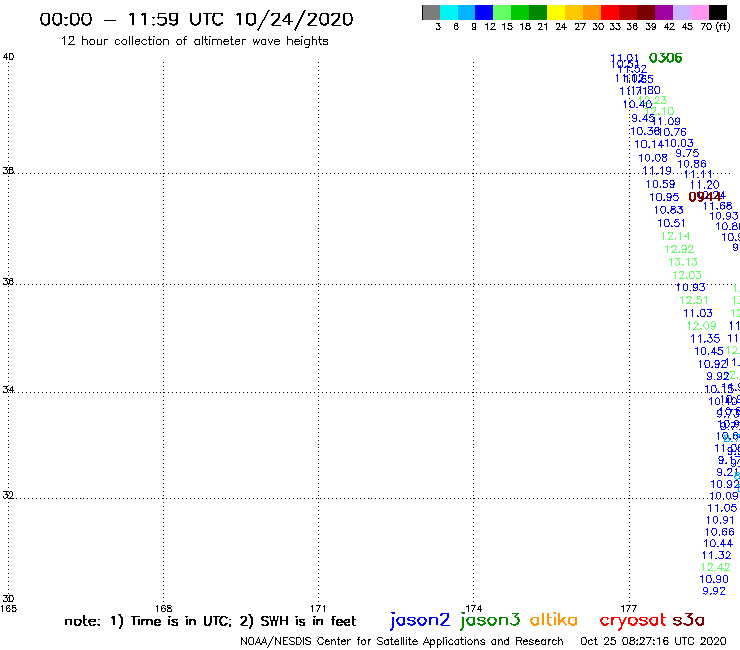Click the latitude axis label 34

click(8, 389)
